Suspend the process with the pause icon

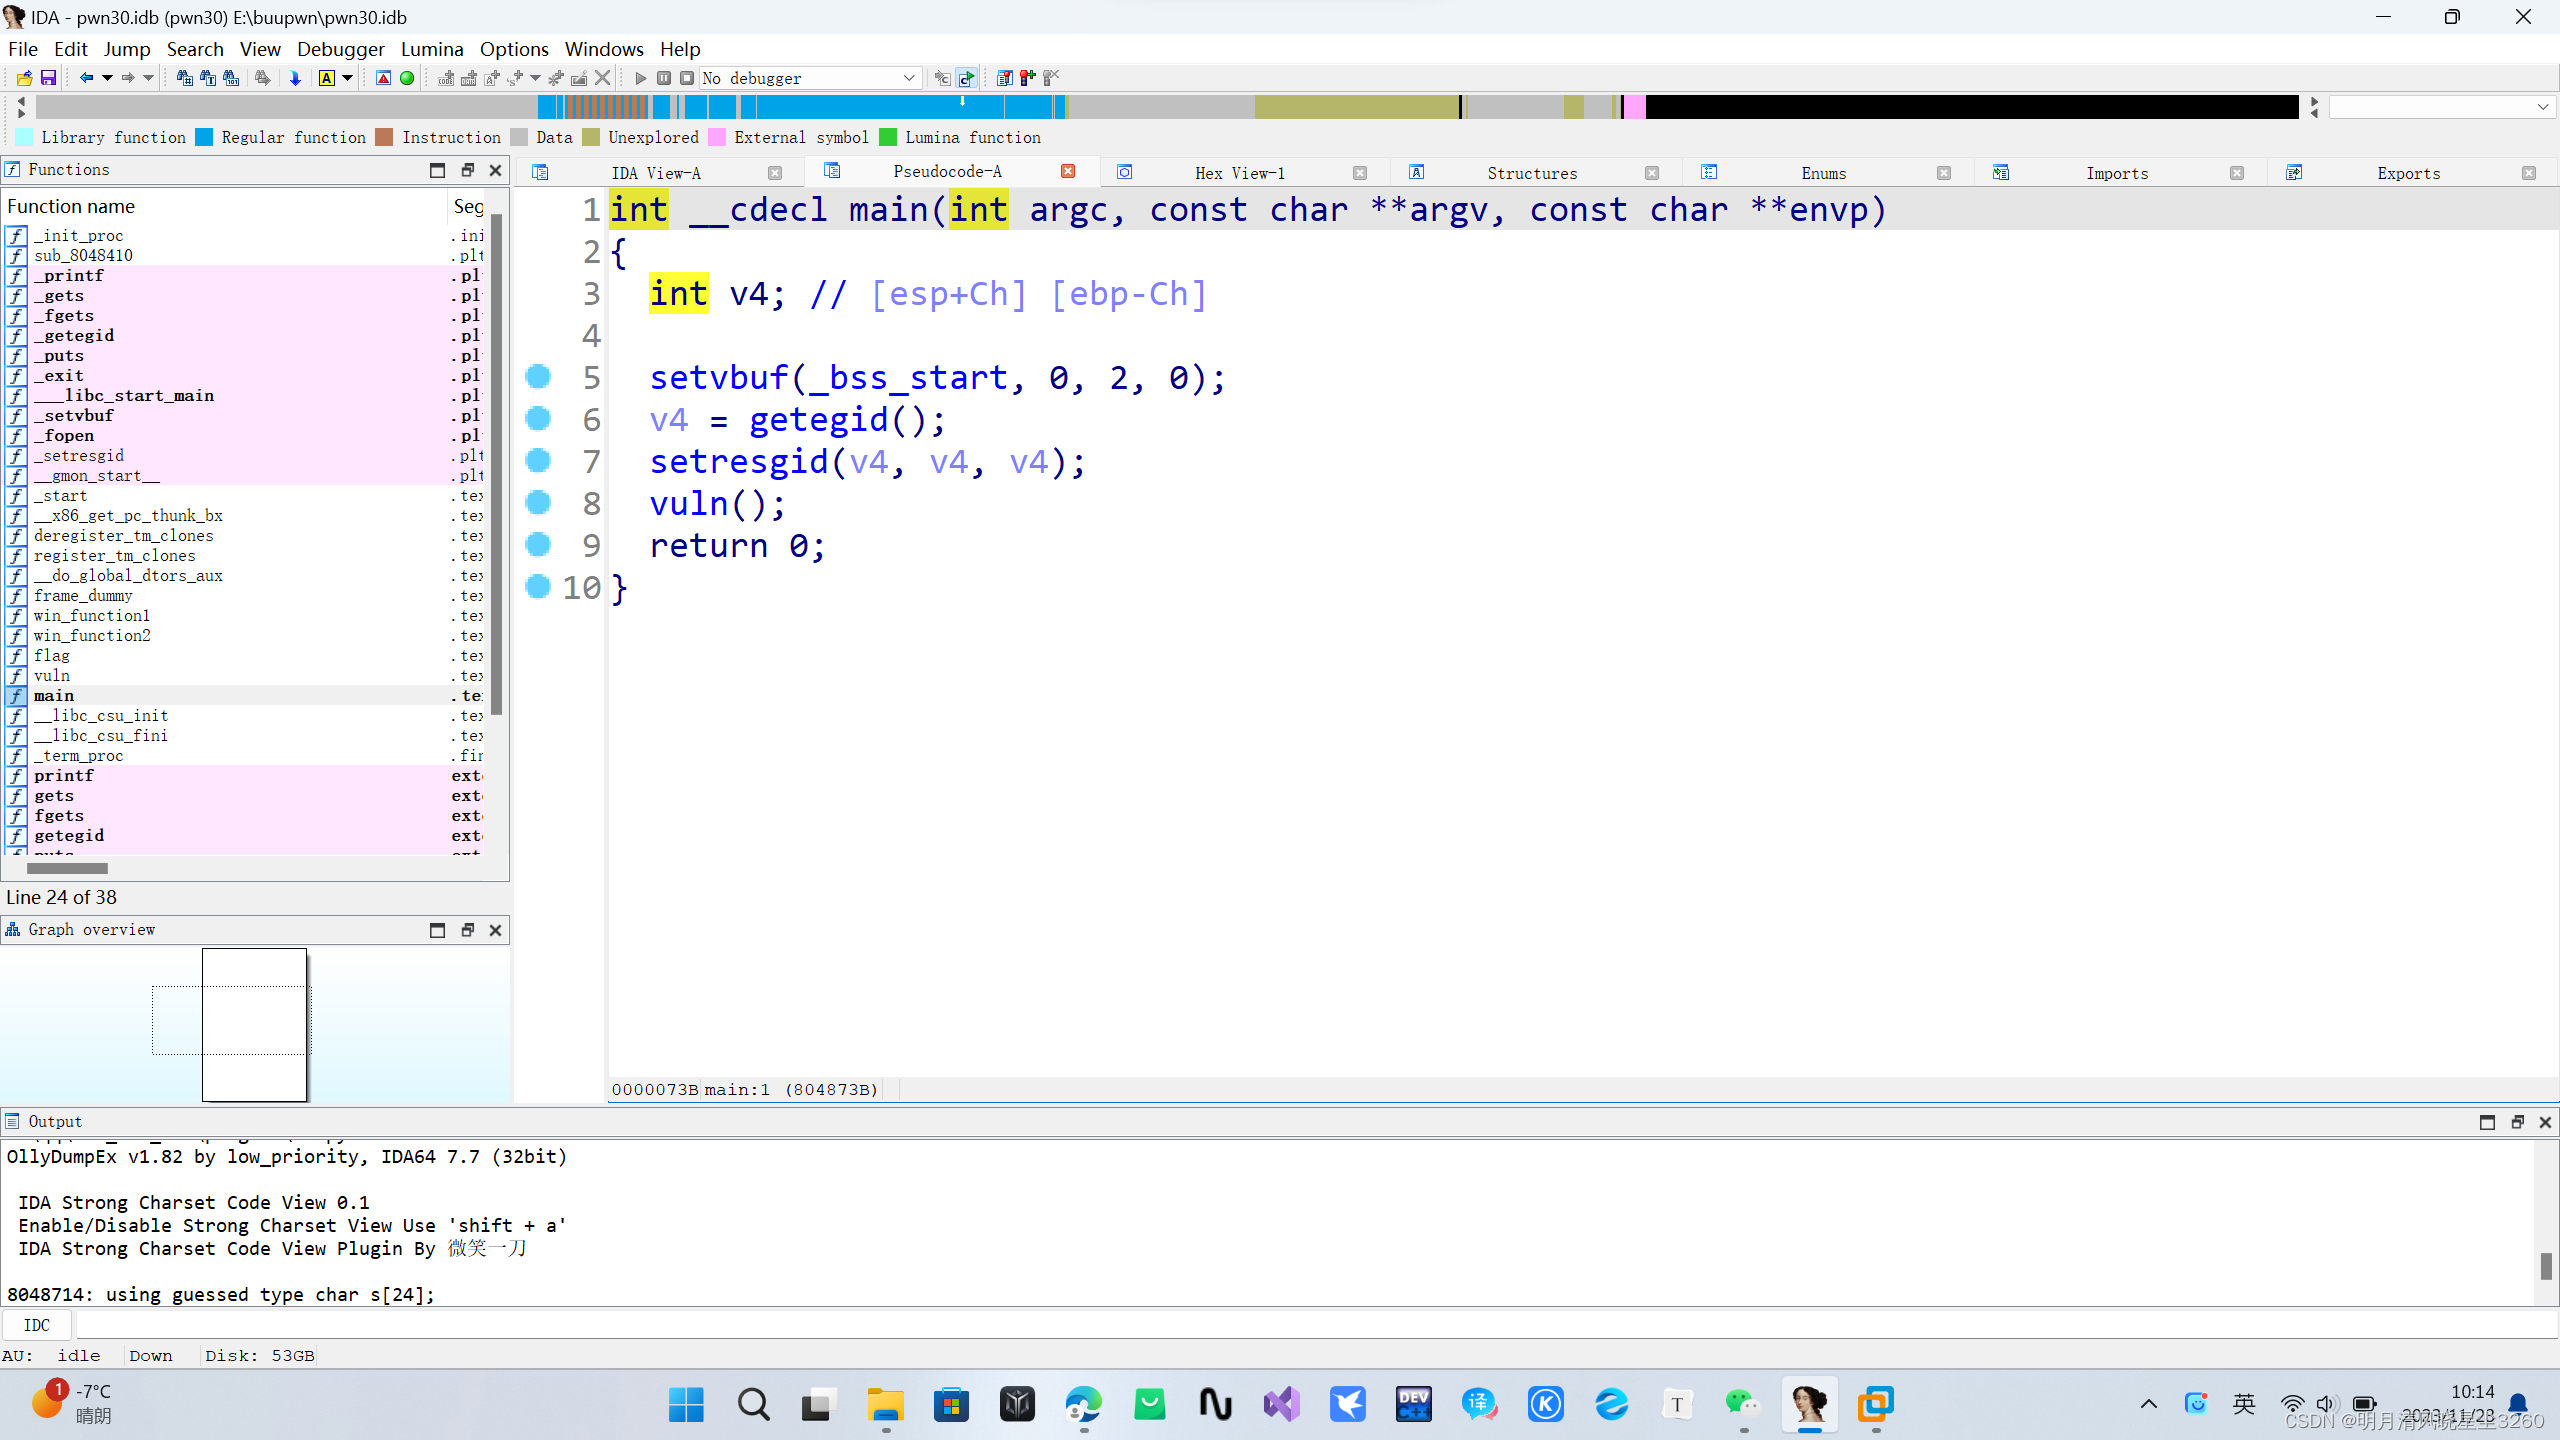(x=664, y=78)
